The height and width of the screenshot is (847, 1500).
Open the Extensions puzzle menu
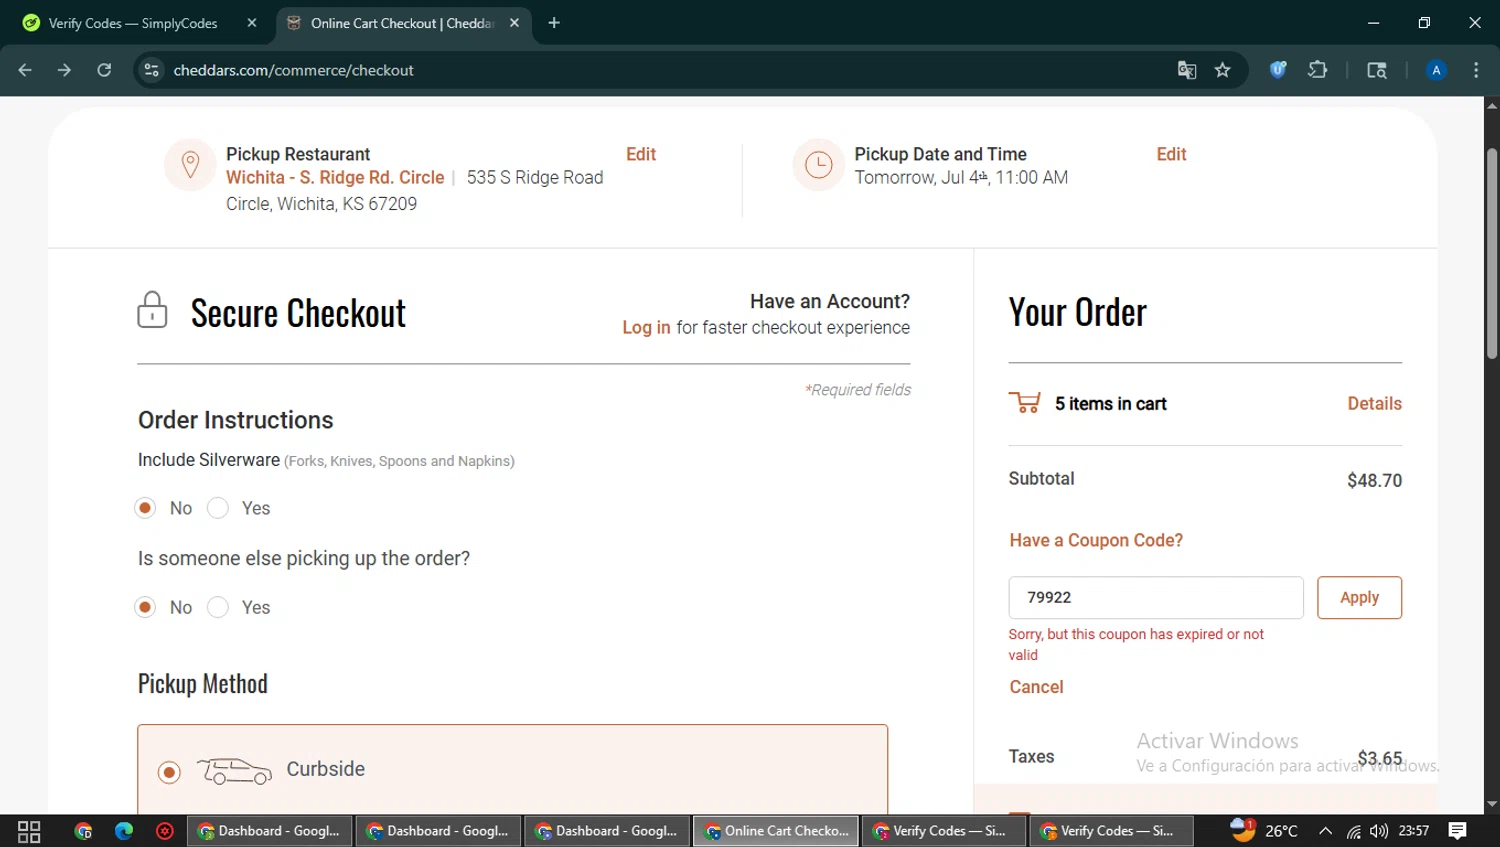point(1318,70)
